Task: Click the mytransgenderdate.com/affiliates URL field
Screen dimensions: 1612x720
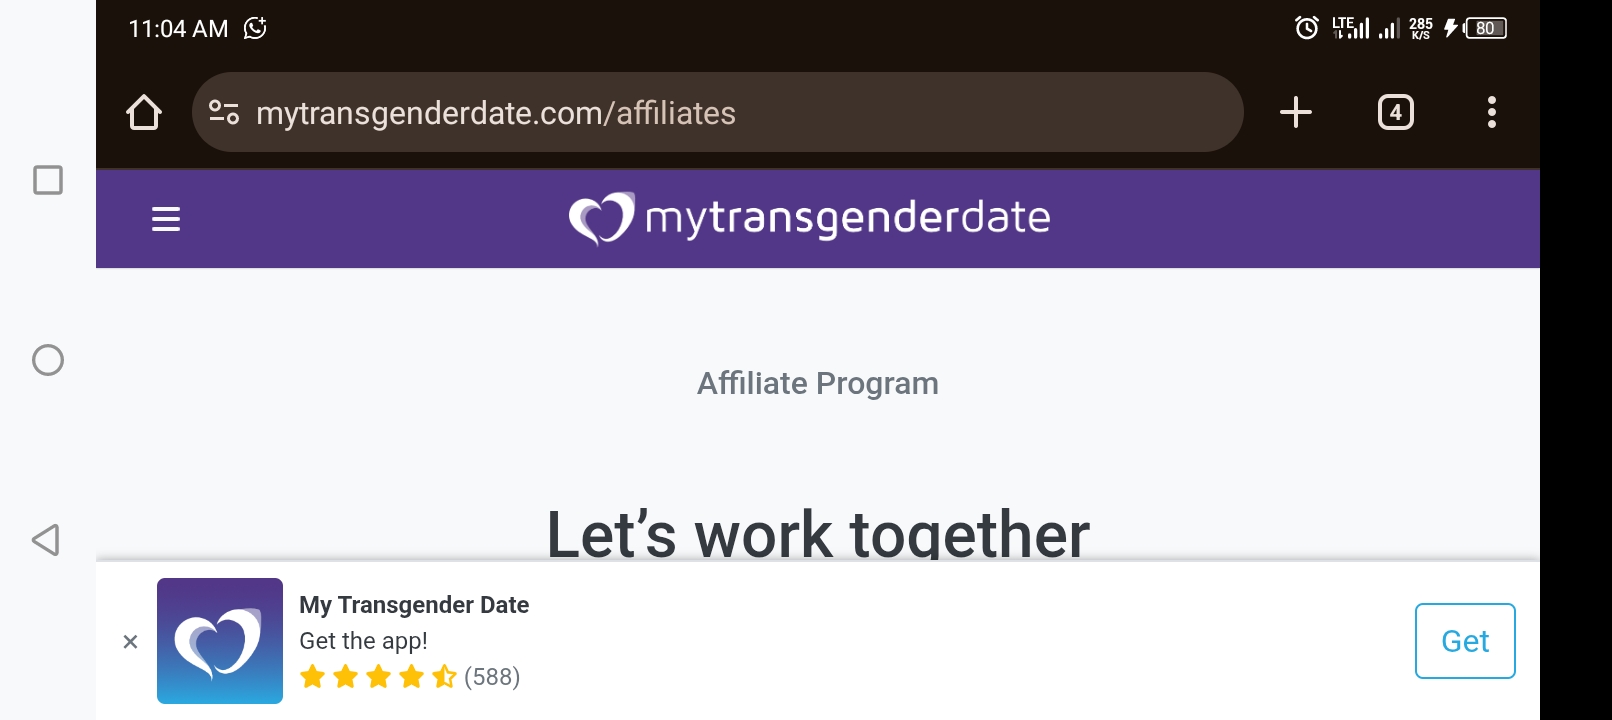Action: click(717, 112)
